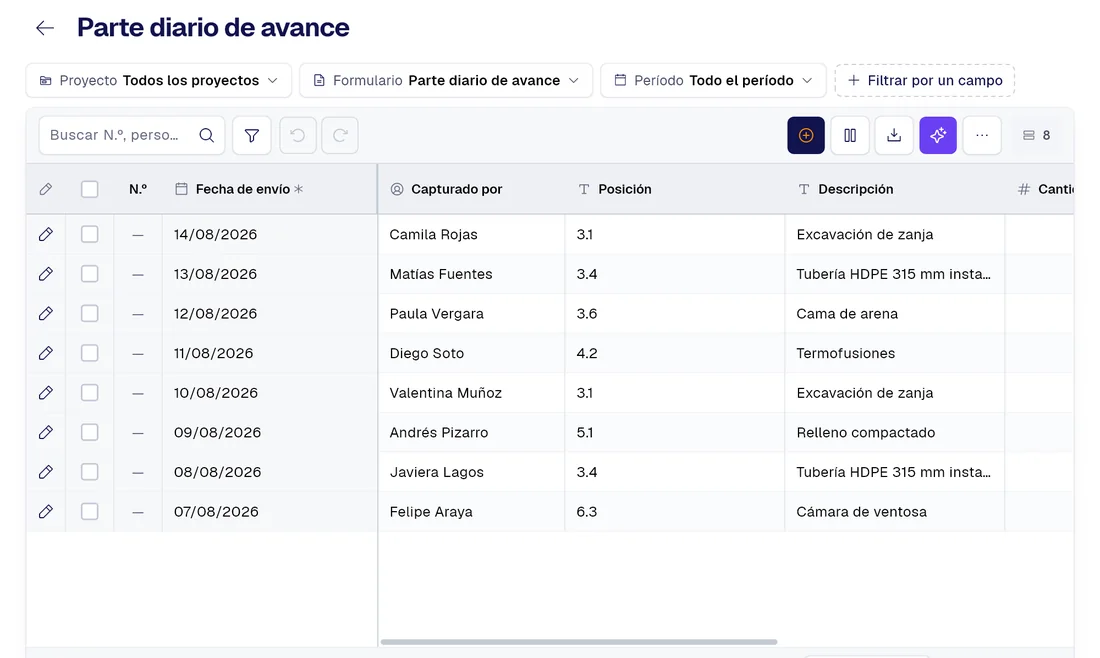
Task: Click the Camila Rojas cell
Action: point(471,234)
